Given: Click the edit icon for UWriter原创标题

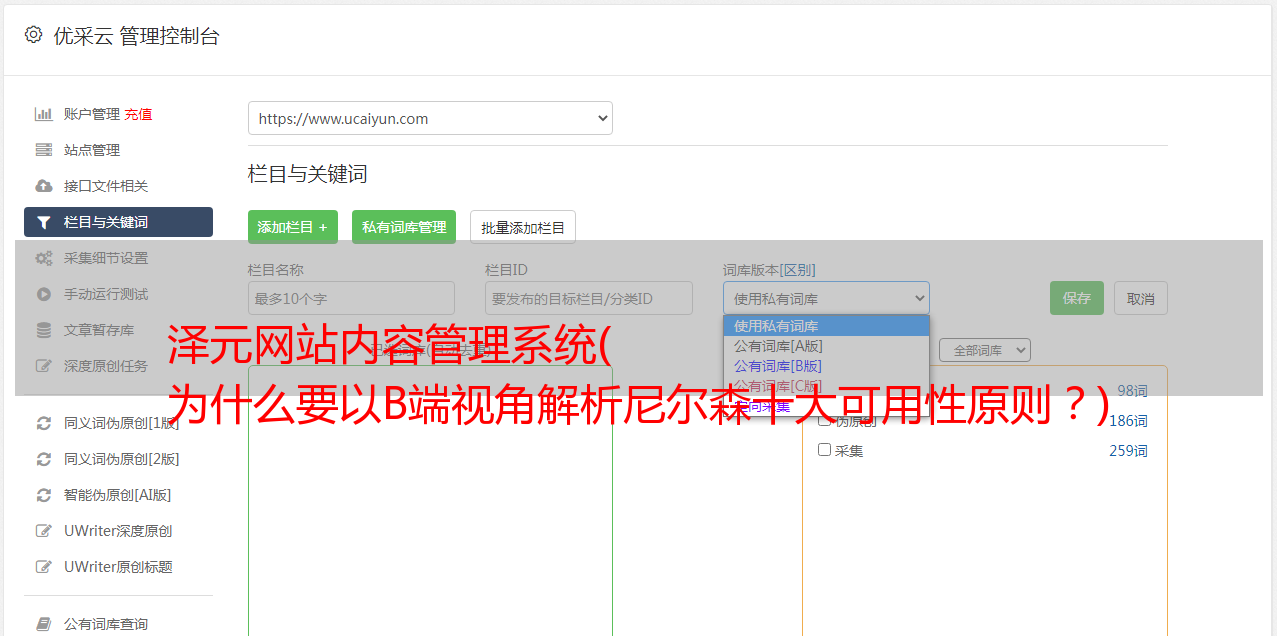Looking at the screenshot, I should click(x=44, y=567).
